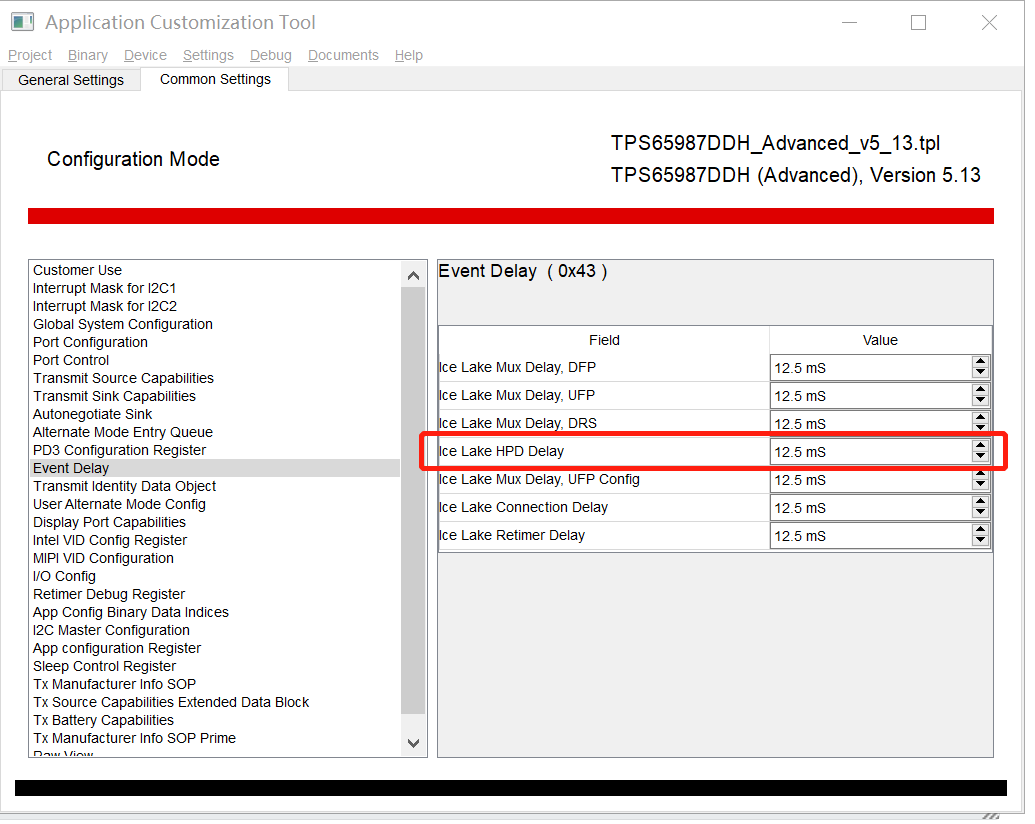Decrease Ice Lake Mux Delay, UFP Config value
This screenshot has height=824, width=1035.
tap(980, 485)
